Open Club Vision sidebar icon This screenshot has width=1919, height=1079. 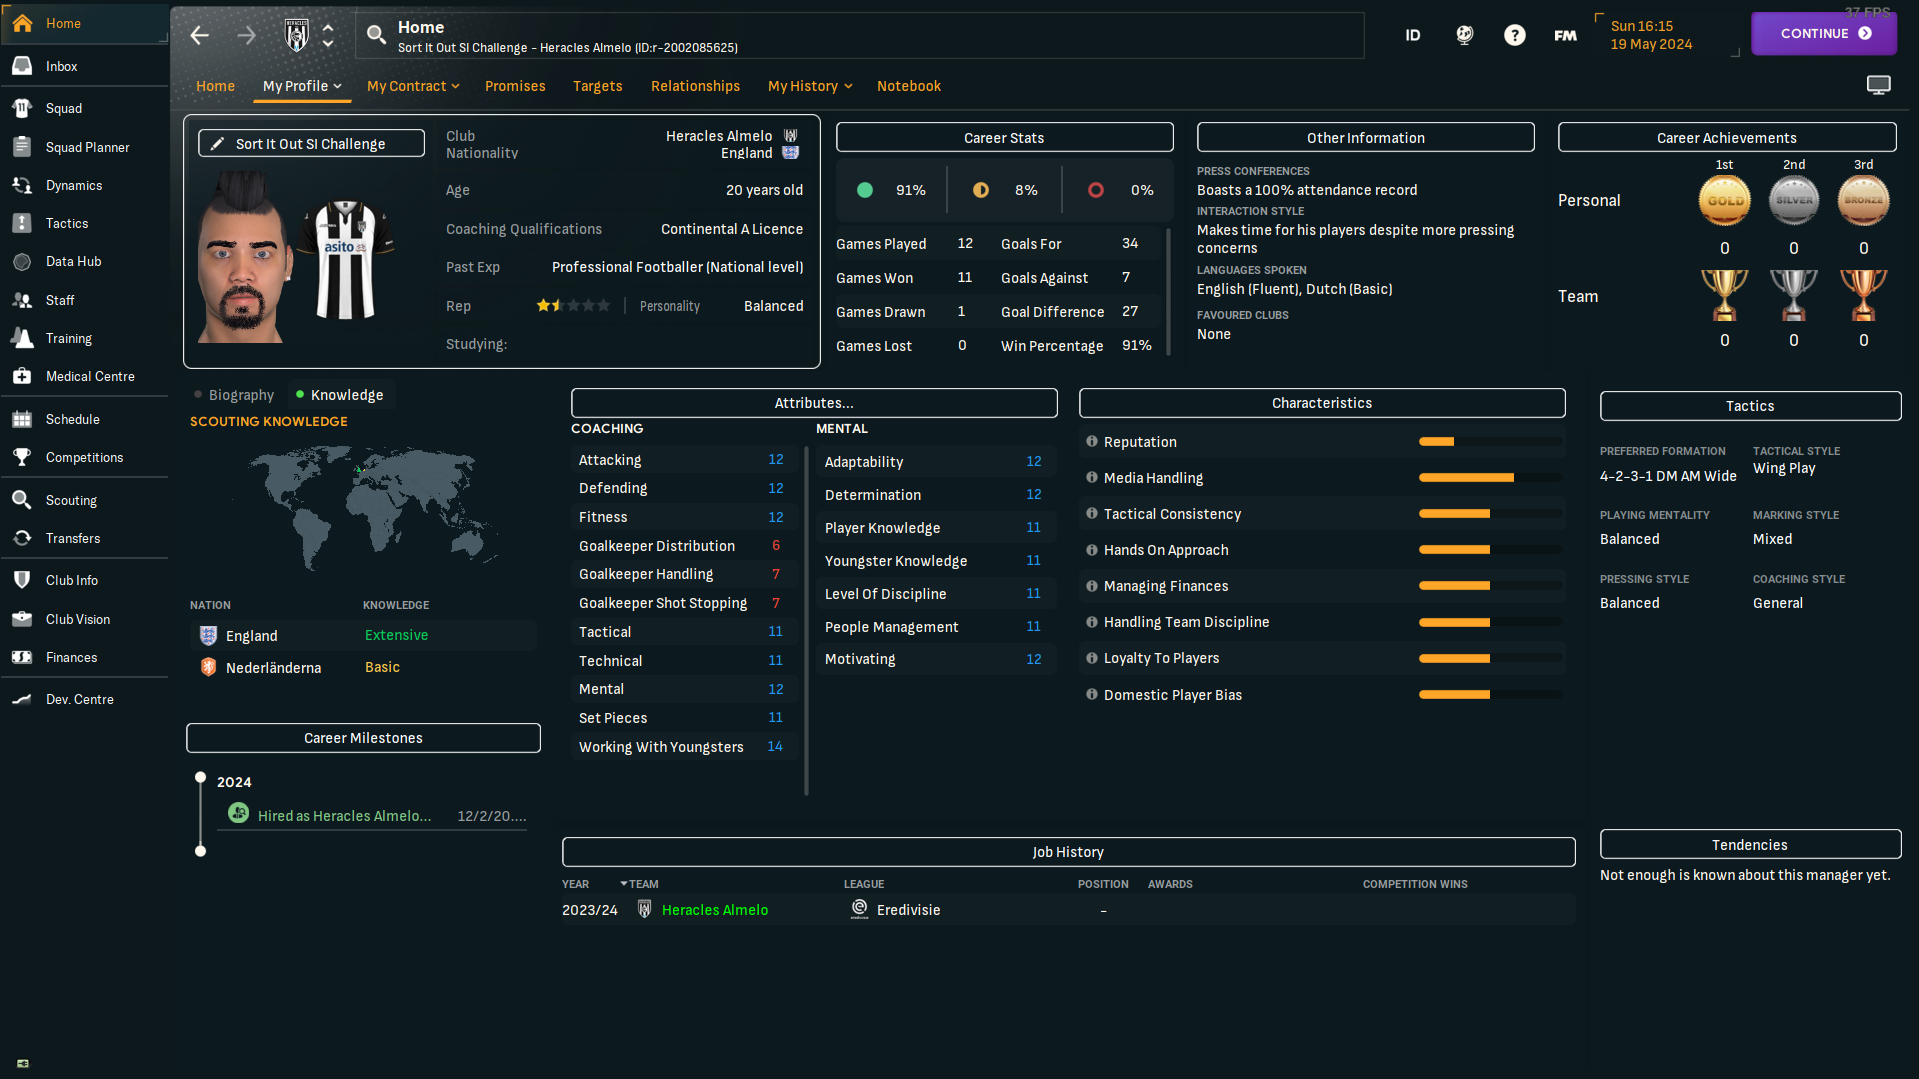[x=22, y=619]
